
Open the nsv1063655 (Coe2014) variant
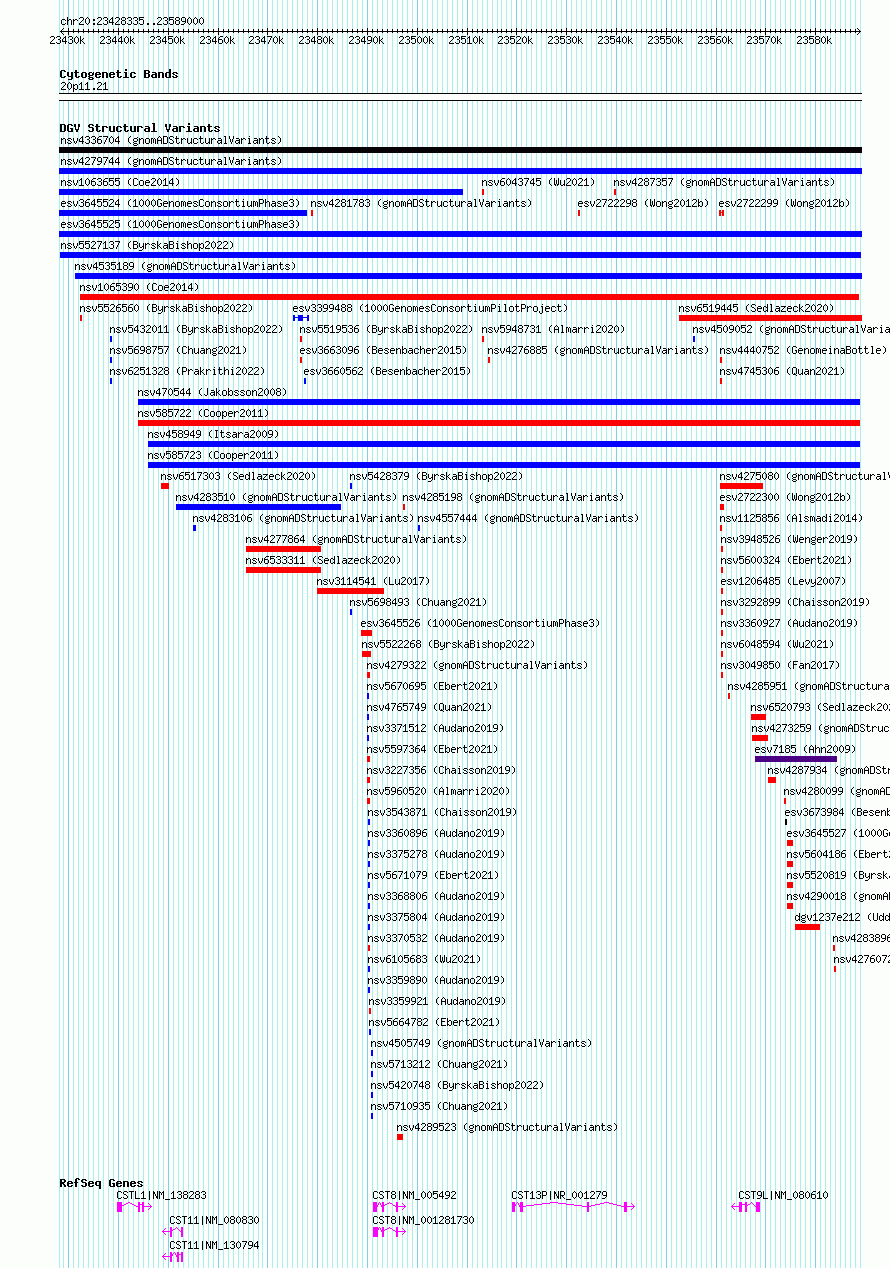[120, 182]
